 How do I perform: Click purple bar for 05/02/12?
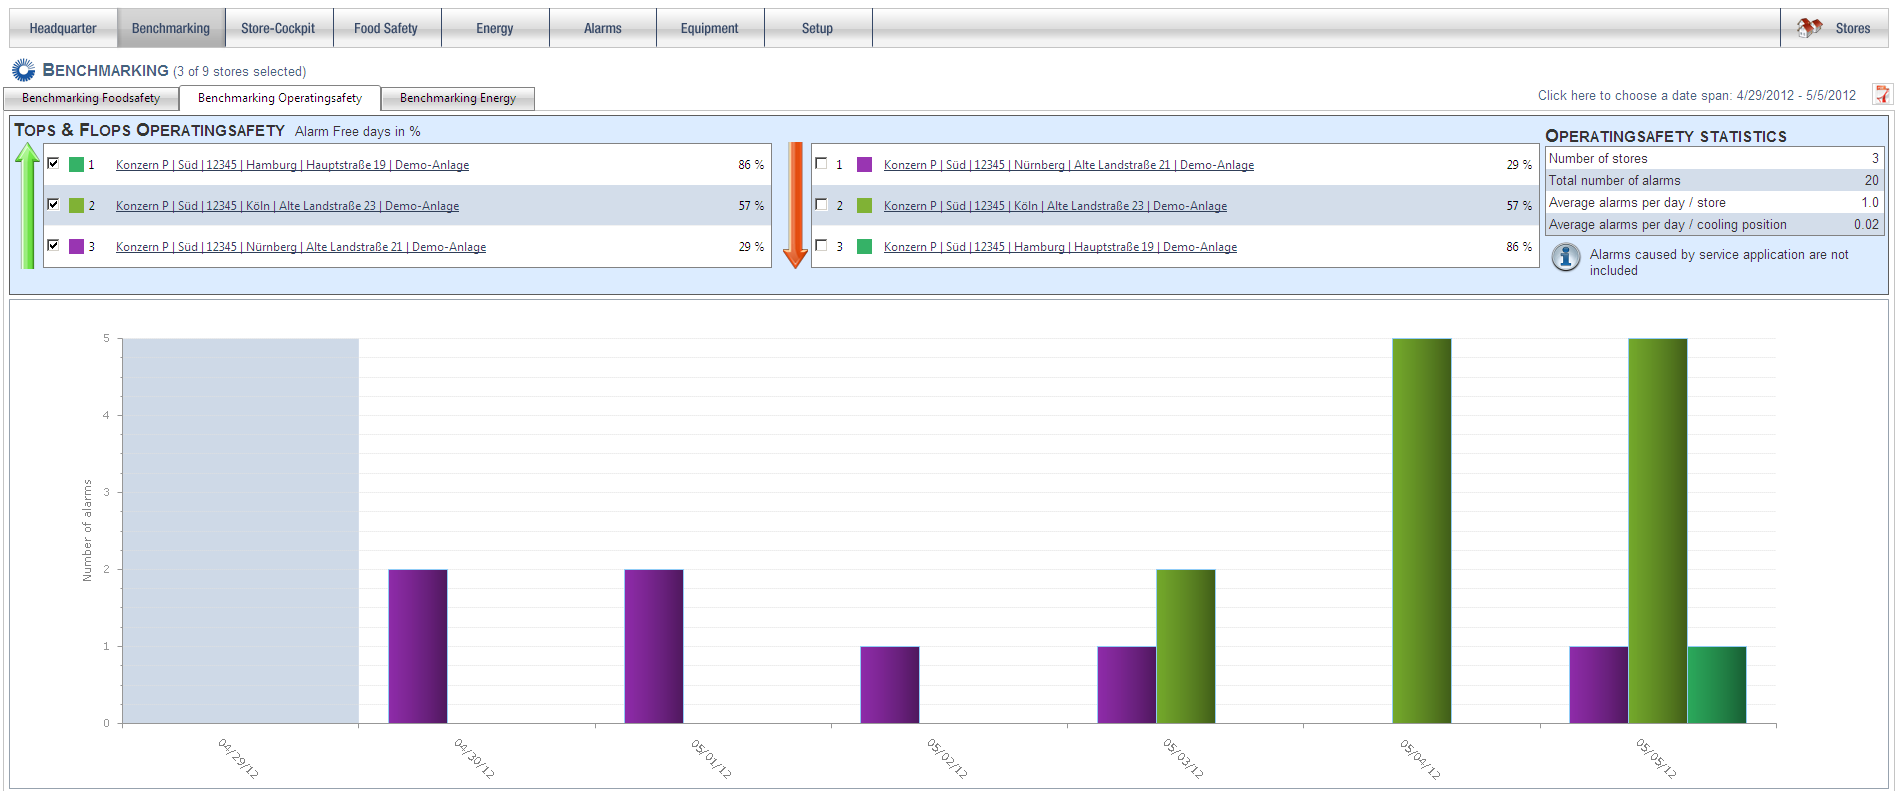tap(890, 685)
